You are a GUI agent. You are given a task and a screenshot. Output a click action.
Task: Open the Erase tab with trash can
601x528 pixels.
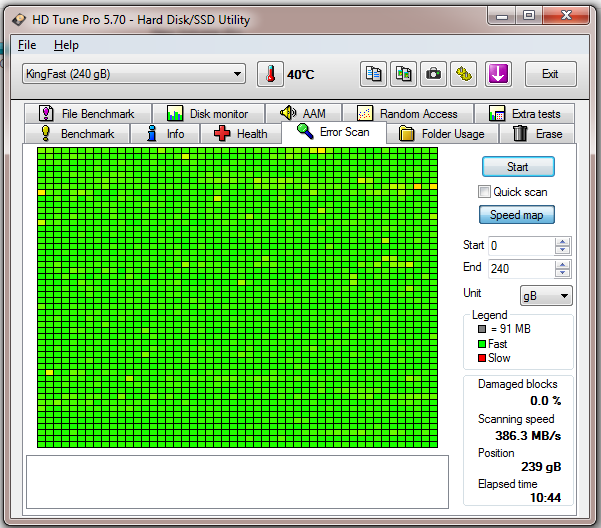537,134
